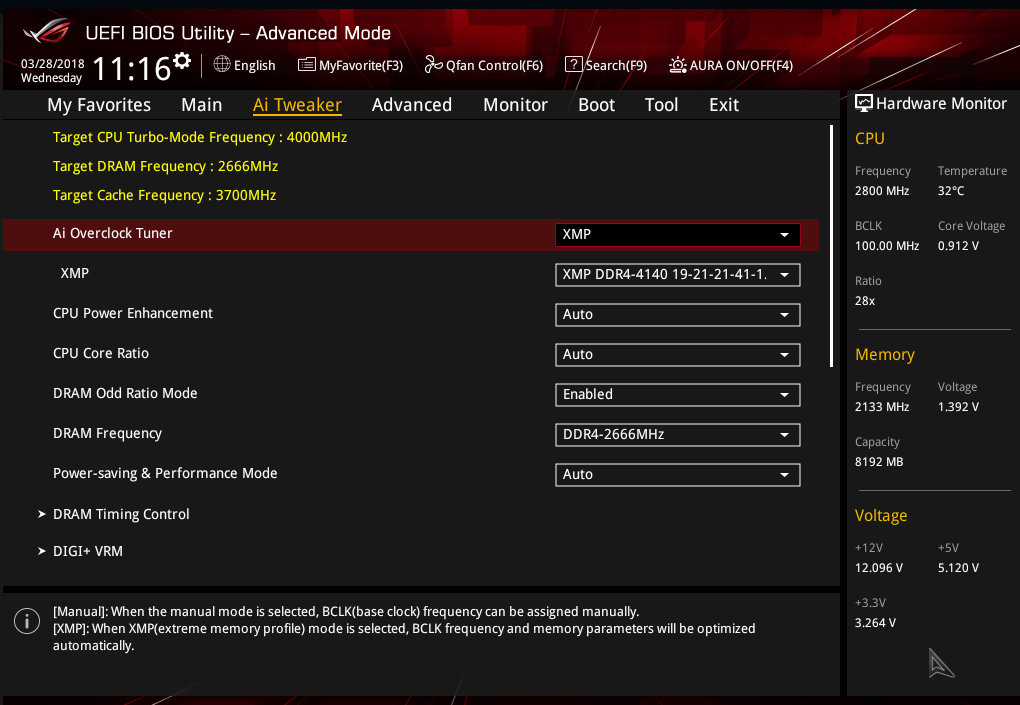Click the 1.392 V memory voltage value
1020x705 pixels.
tap(958, 406)
